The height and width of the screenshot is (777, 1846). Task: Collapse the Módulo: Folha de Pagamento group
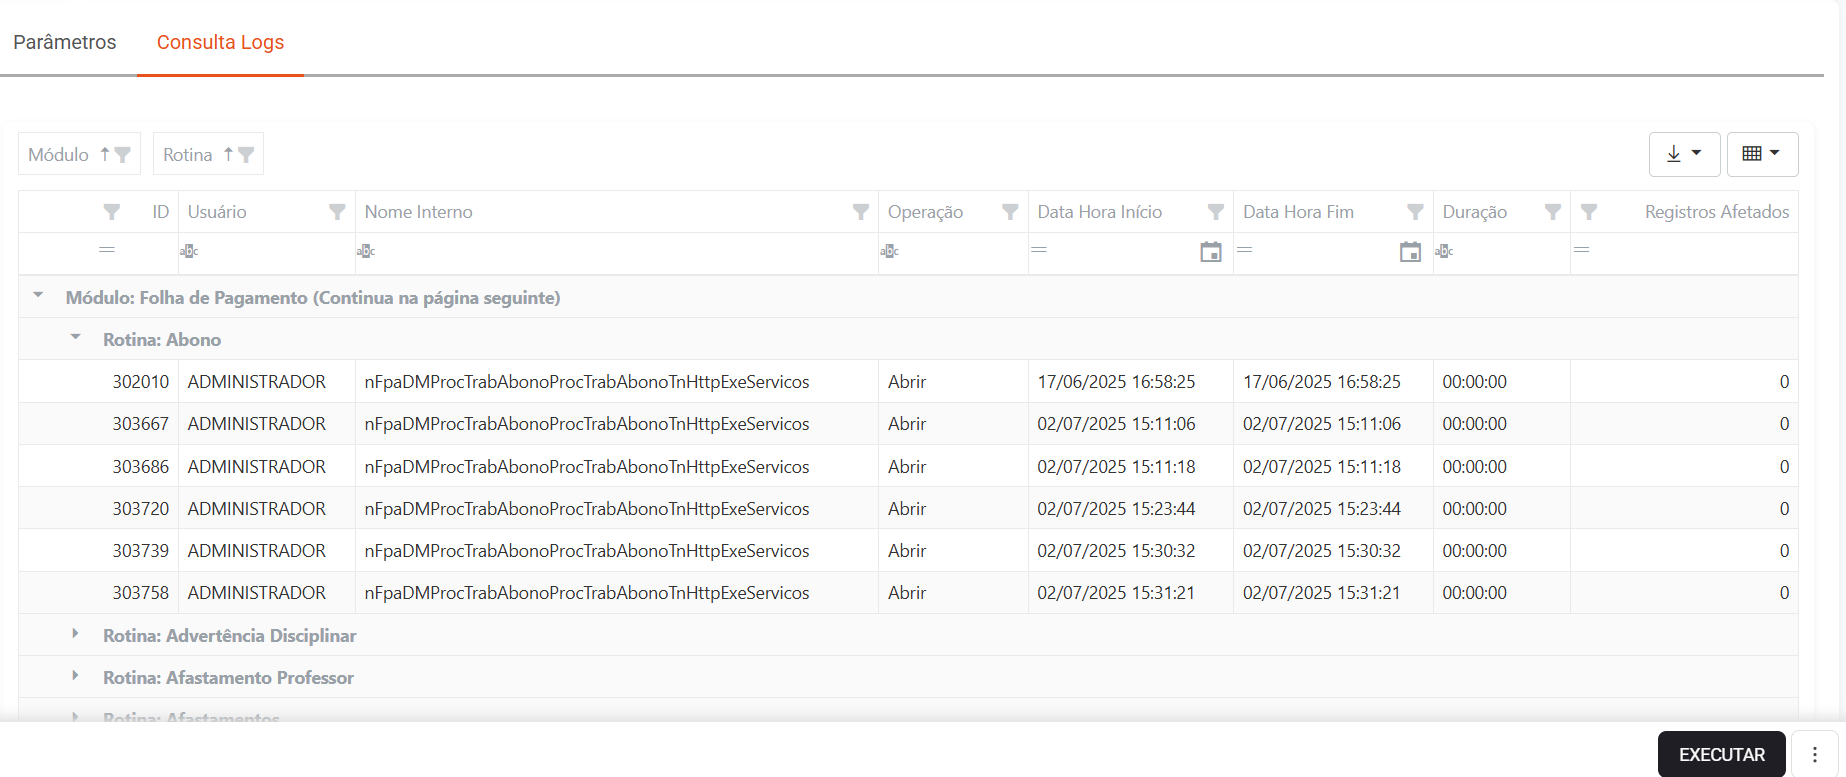[39, 296]
